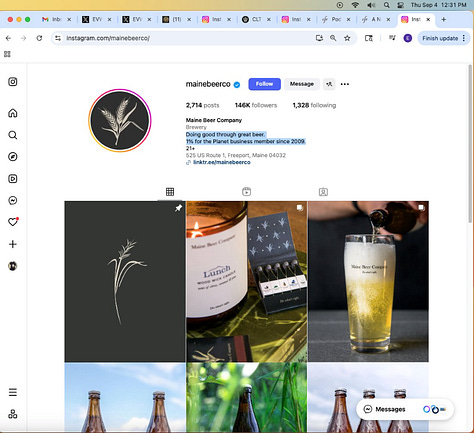Open the Messages floating button
The image size is (474, 433).
pyautogui.click(x=405, y=409)
